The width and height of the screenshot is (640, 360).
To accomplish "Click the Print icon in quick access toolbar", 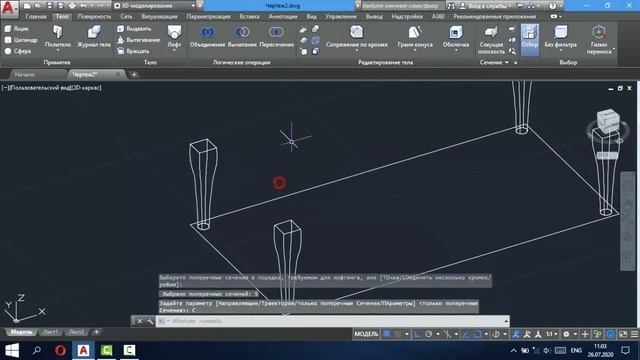I will point(72,6).
